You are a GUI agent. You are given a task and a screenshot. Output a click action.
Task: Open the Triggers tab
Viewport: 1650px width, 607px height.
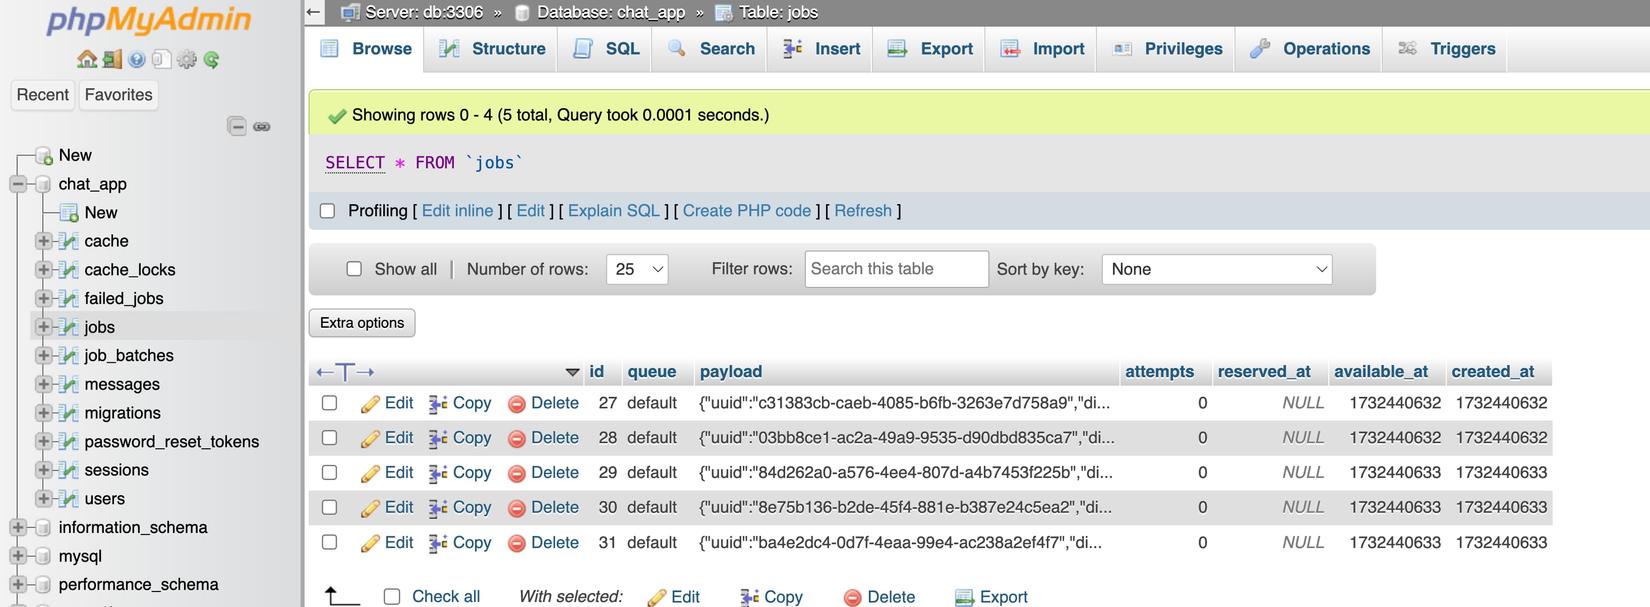point(1446,49)
